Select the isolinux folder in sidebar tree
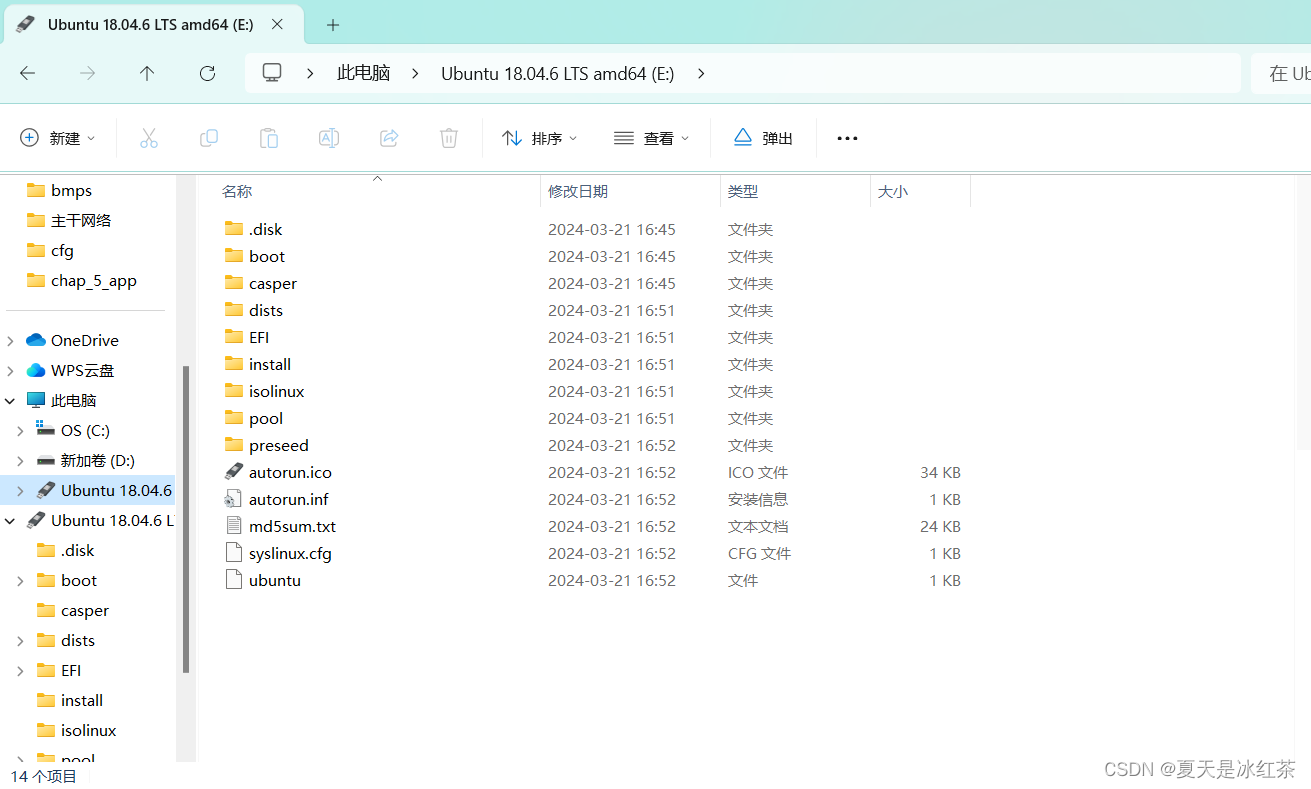Image resolution: width=1311 pixels, height=789 pixels. tap(88, 730)
